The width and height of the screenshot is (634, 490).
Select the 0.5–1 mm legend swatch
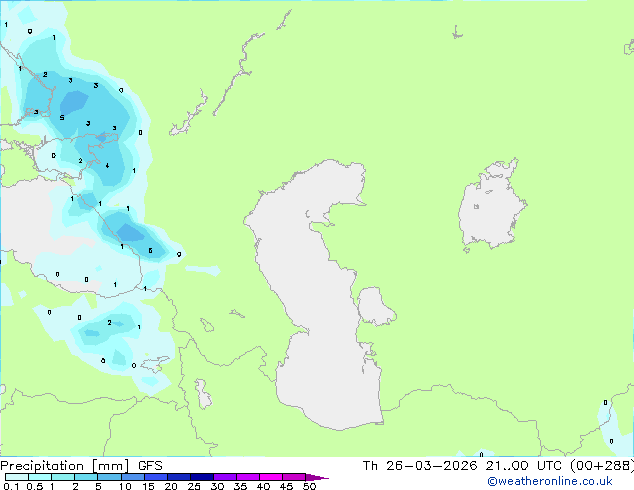(x=40, y=477)
